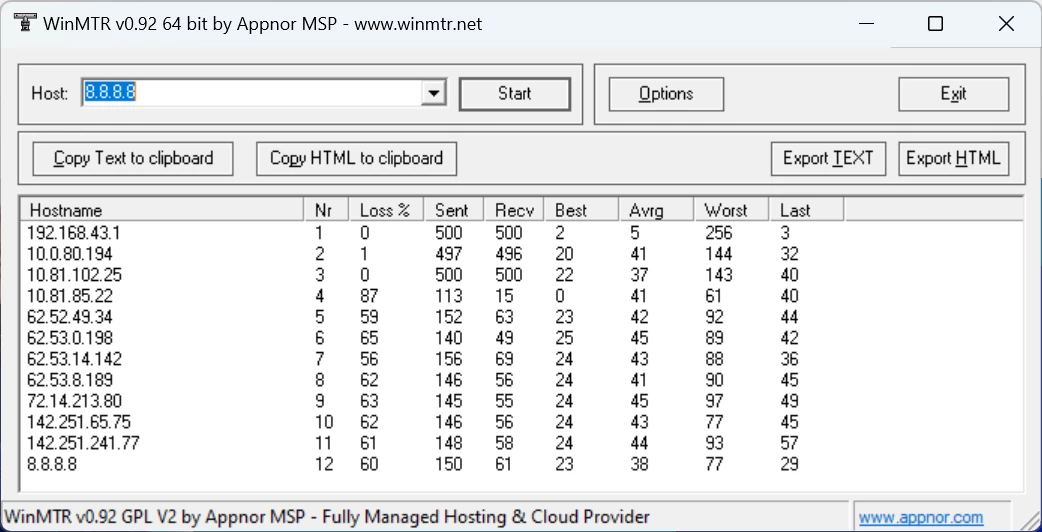Click the Recv column header

(514, 211)
